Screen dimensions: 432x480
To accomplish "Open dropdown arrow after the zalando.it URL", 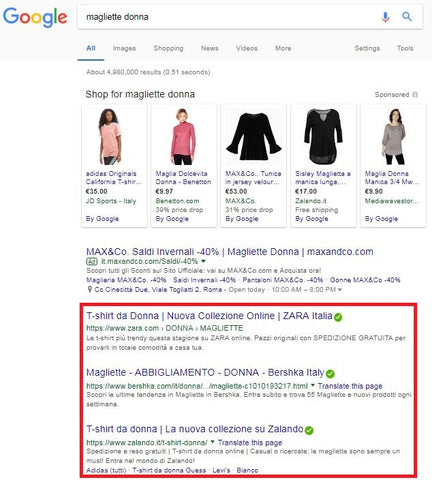I will [x=212, y=442].
